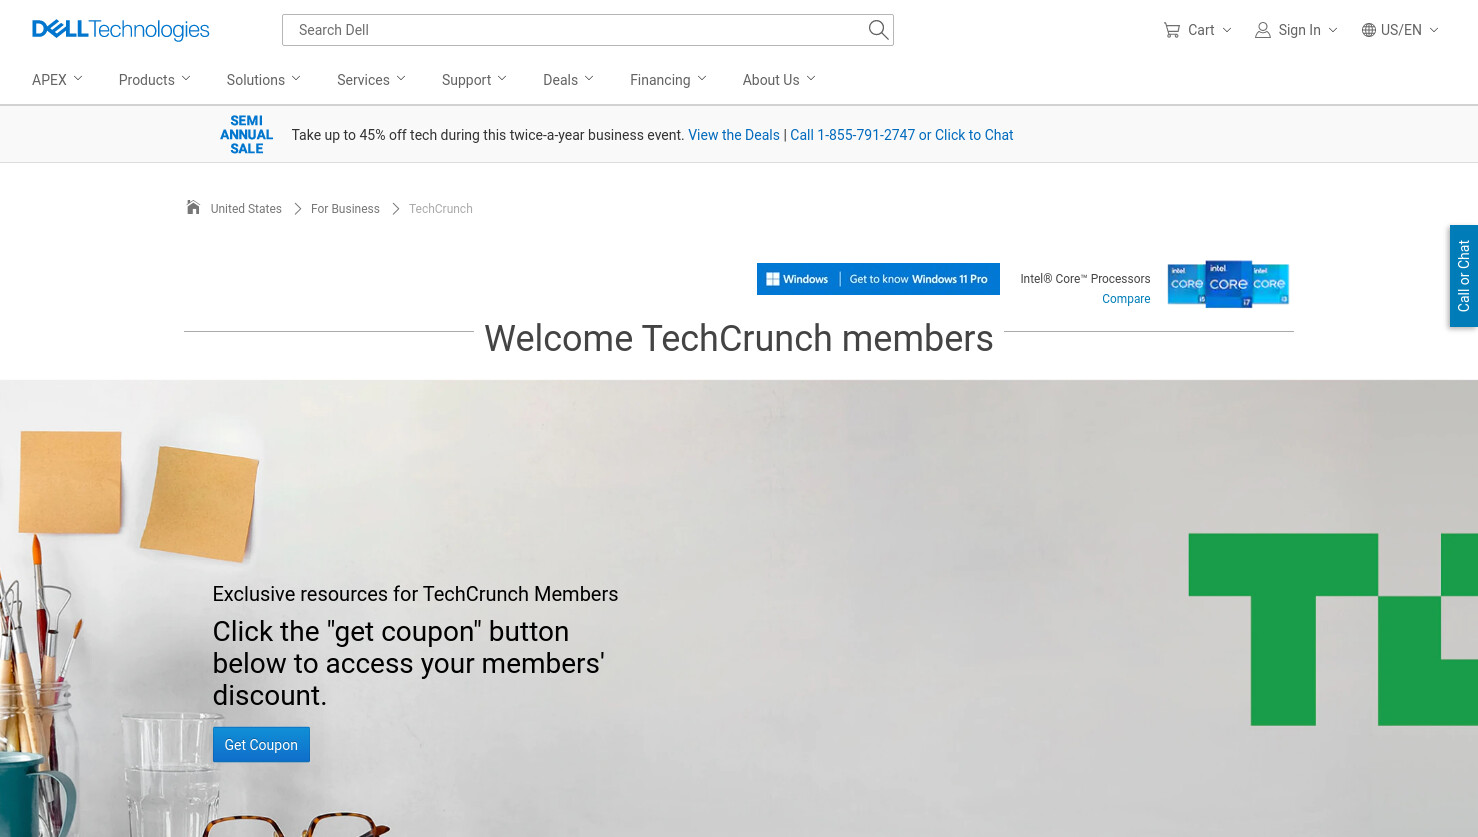Click the Compare processors link
This screenshot has width=1478, height=837.
[1126, 299]
